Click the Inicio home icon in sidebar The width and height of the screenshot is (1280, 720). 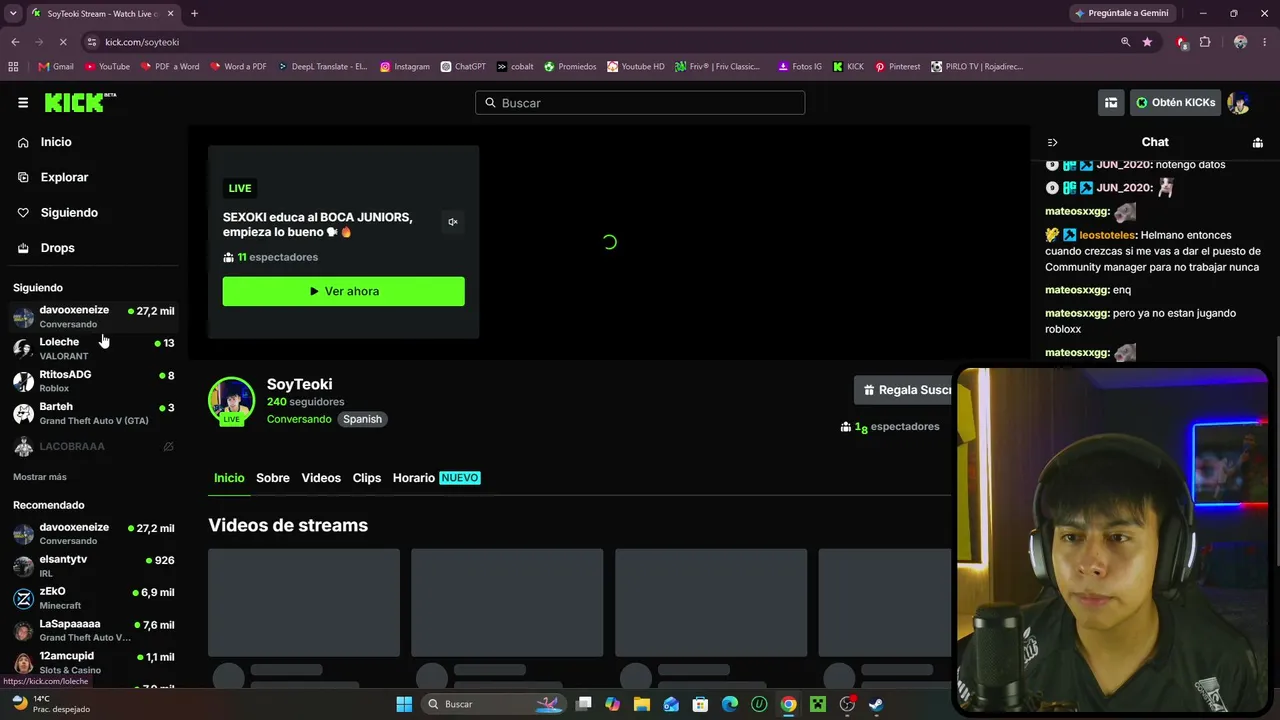click(23, 142)
